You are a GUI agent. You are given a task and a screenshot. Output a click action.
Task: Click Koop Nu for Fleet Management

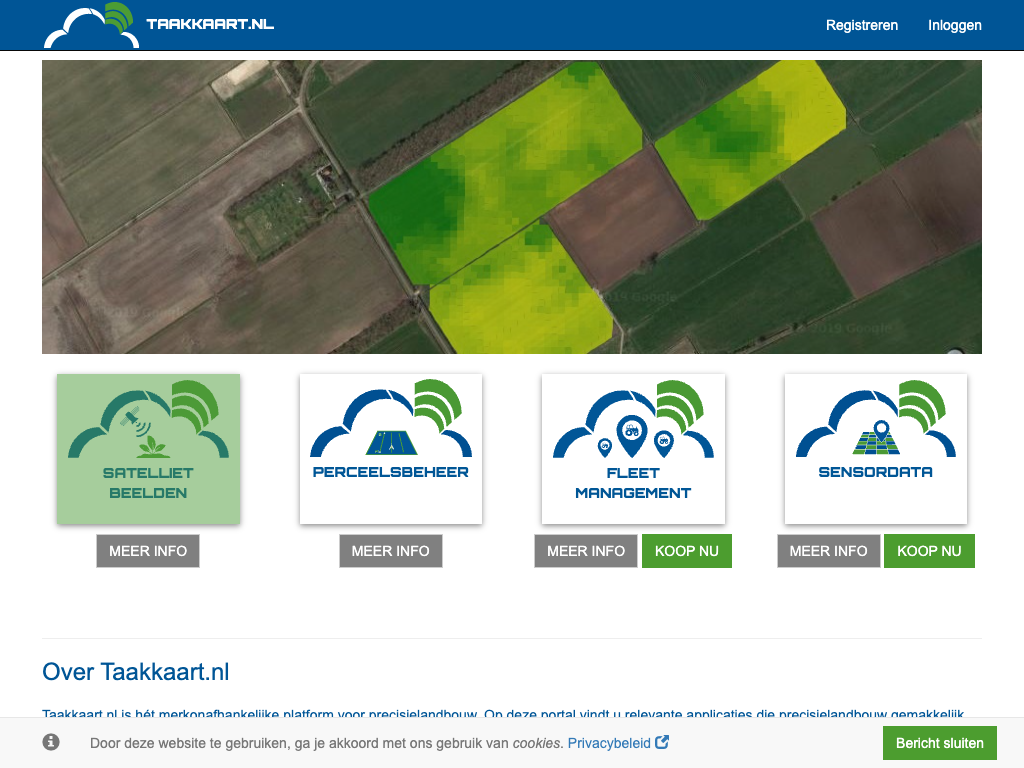(687, 551)
